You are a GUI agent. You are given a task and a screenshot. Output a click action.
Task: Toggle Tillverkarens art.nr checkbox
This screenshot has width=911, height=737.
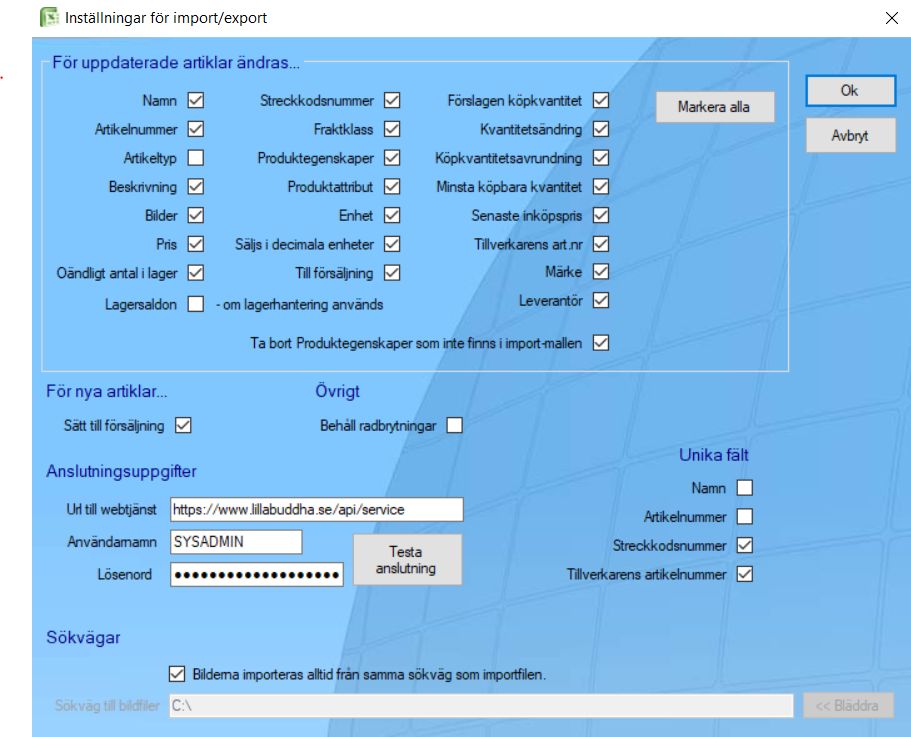(601, 244)
